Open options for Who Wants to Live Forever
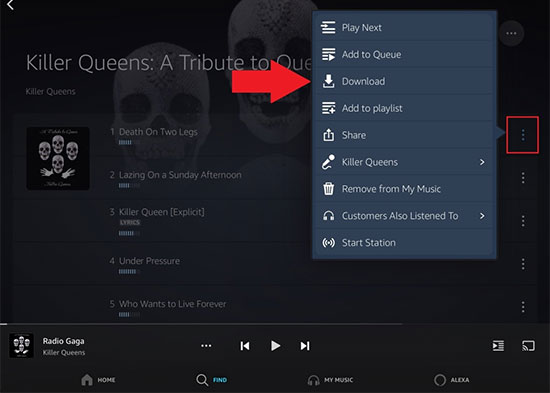This screenshot has width=550, height=393. 523,307
